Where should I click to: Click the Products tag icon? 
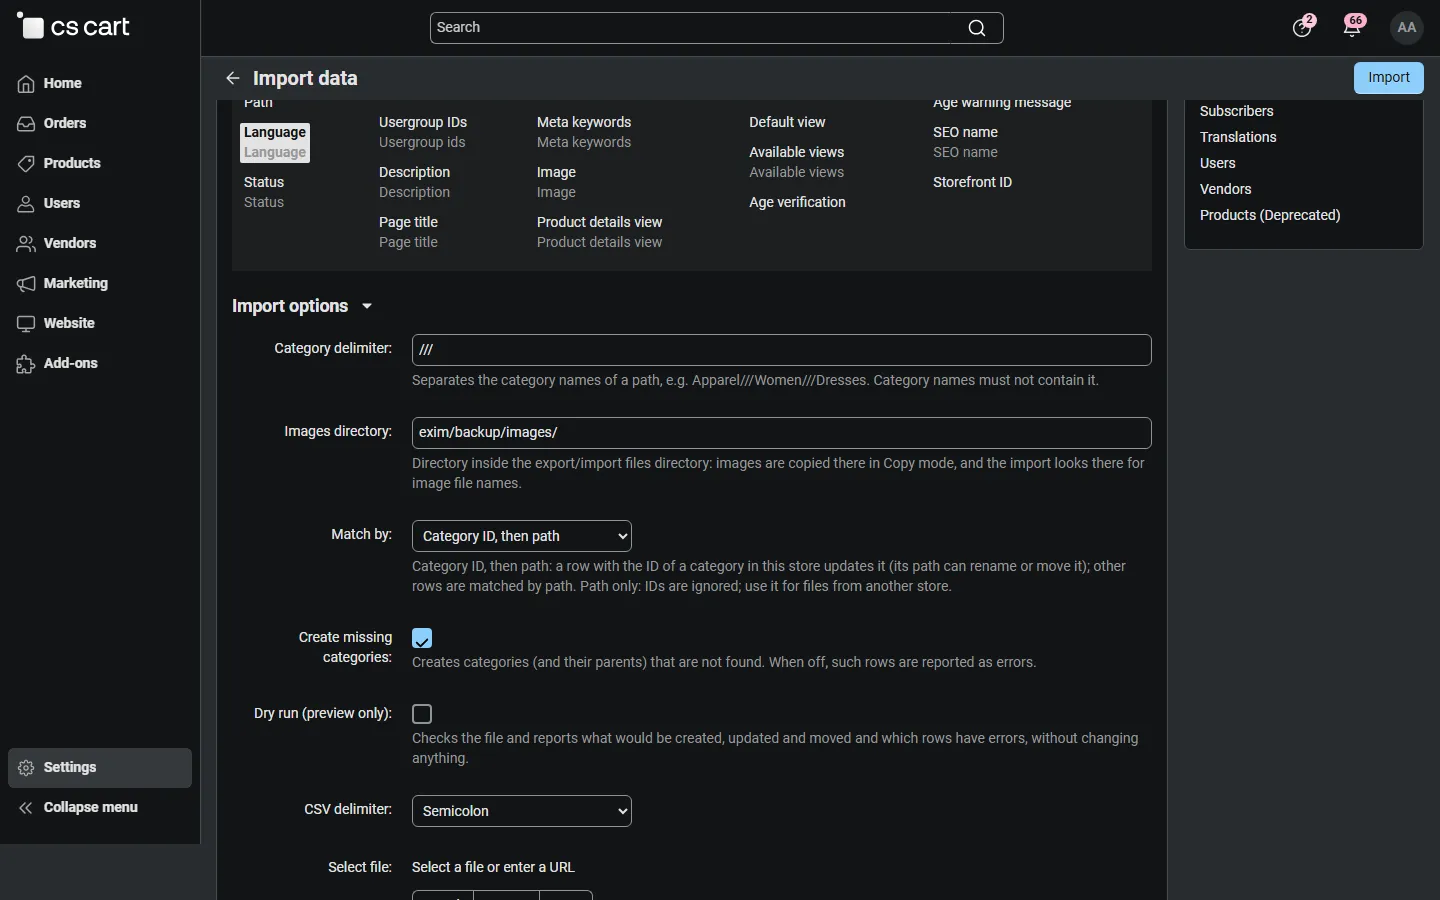[26, 164]
